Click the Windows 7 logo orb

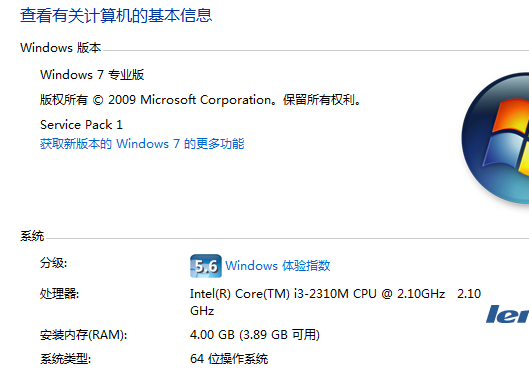coord(496,138)
